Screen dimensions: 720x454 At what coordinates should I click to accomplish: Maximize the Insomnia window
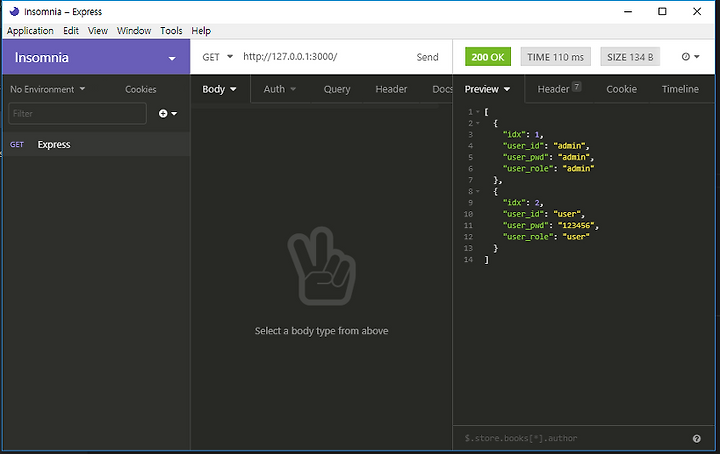tap(662, 11)
